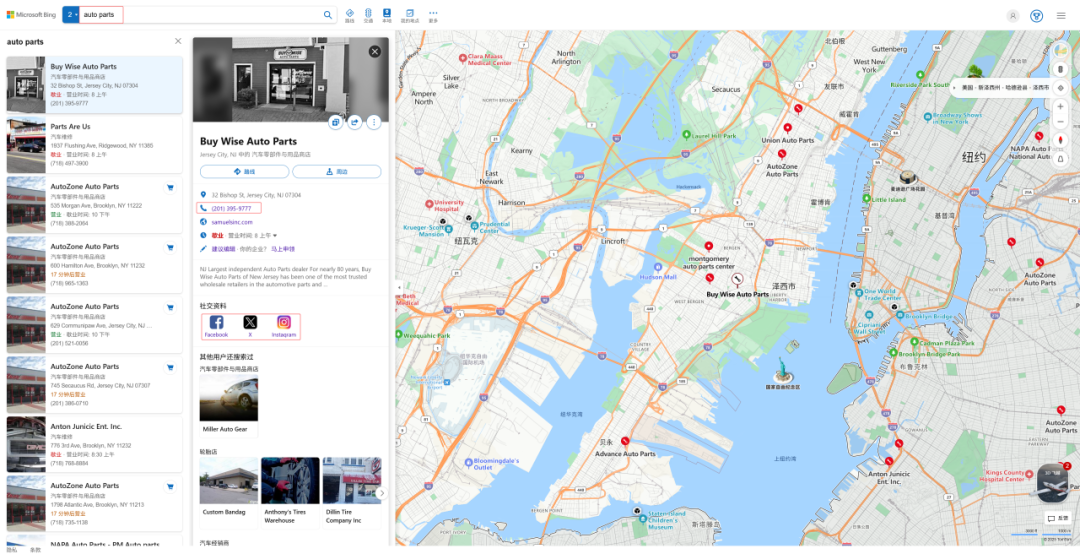Click cart icon for AutoZone 745 Secaucus Rd

coord(169,367)
